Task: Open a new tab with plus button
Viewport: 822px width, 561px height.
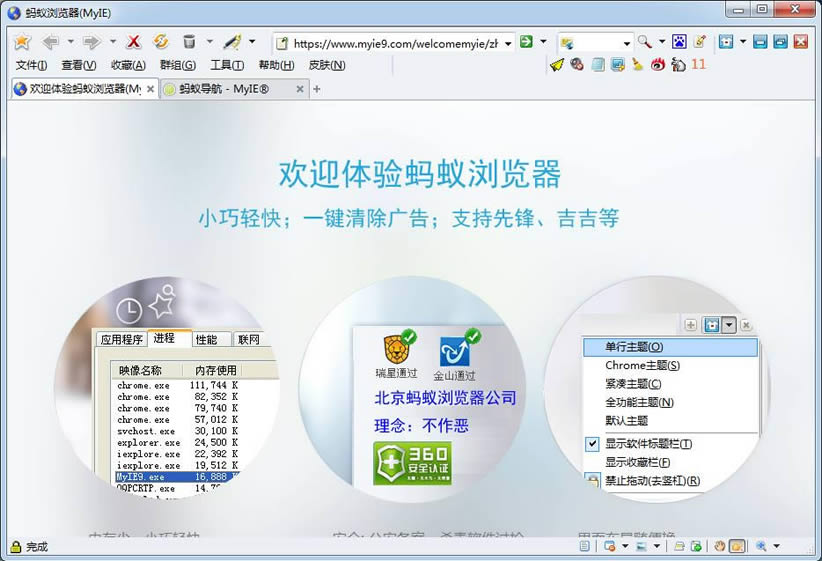Action: point(317,89)
